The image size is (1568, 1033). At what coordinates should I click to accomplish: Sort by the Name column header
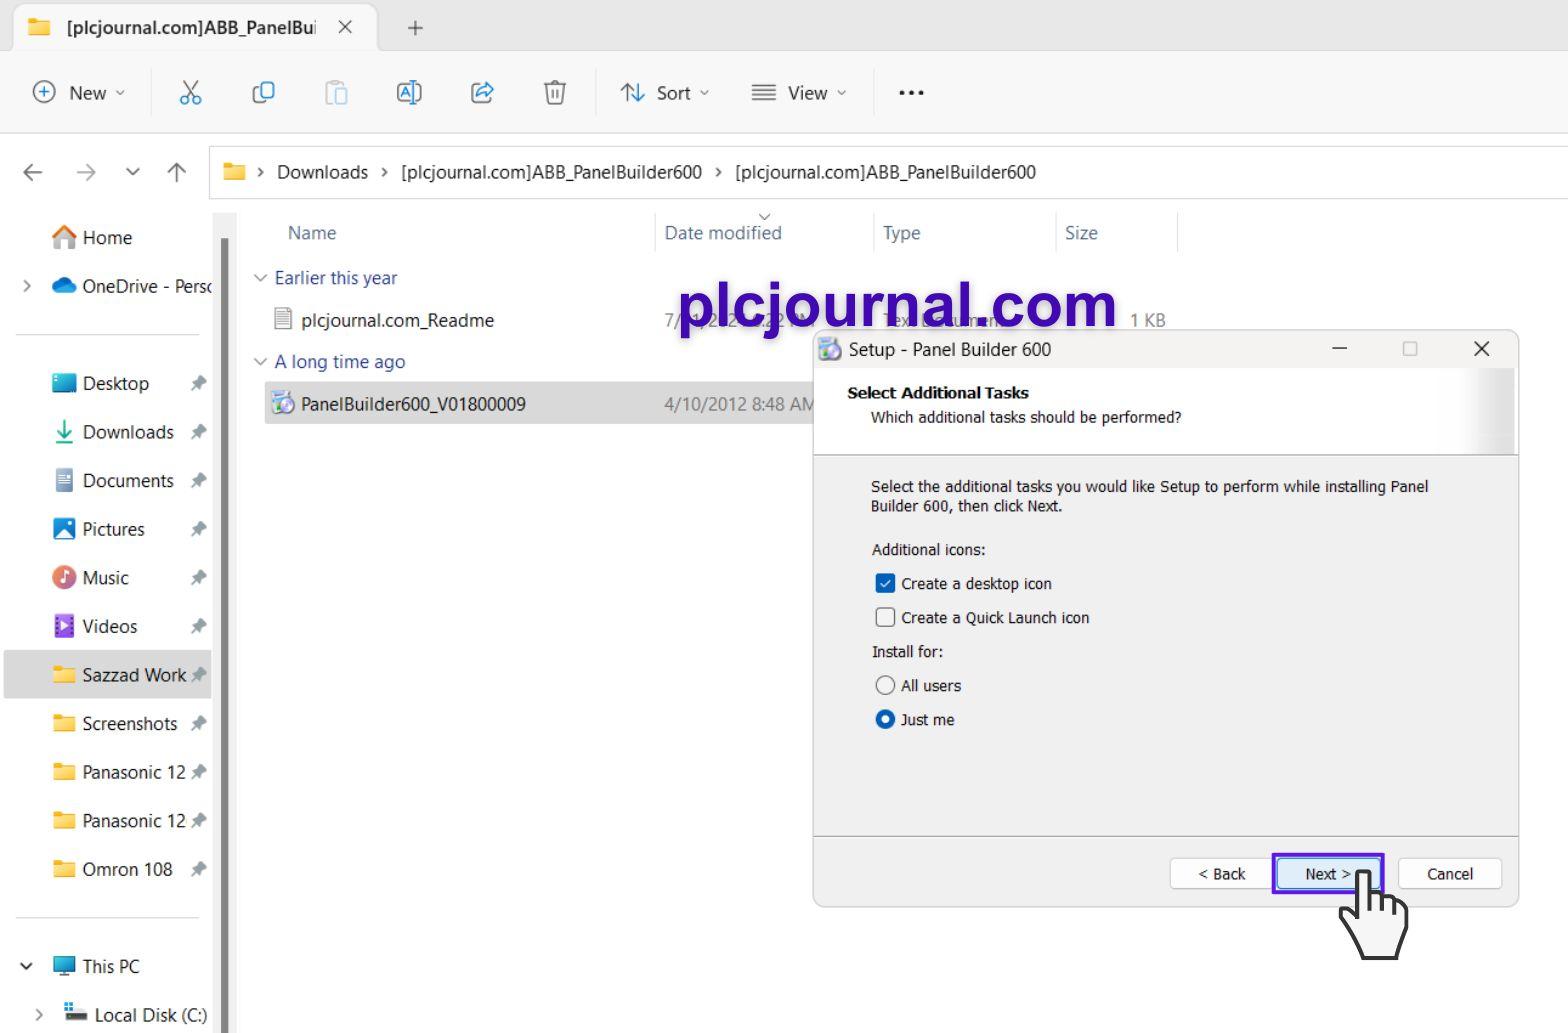pos(312,233)
